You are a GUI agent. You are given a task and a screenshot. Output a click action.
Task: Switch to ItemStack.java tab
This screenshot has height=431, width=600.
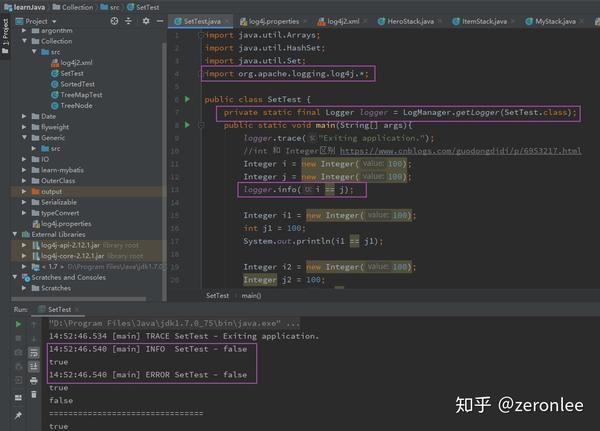coord(483,21)
